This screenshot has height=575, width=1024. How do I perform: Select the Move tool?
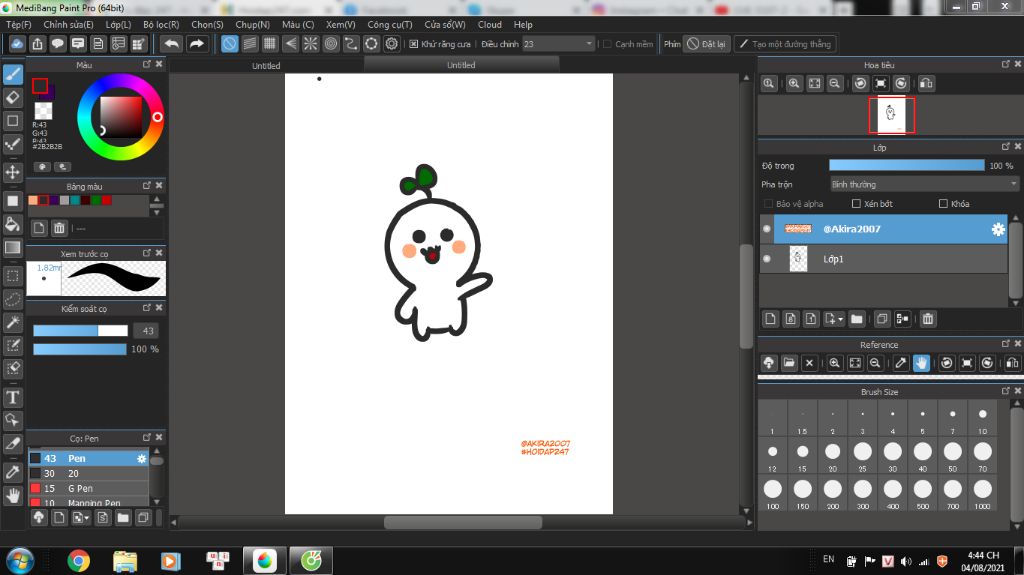(13, 172)
